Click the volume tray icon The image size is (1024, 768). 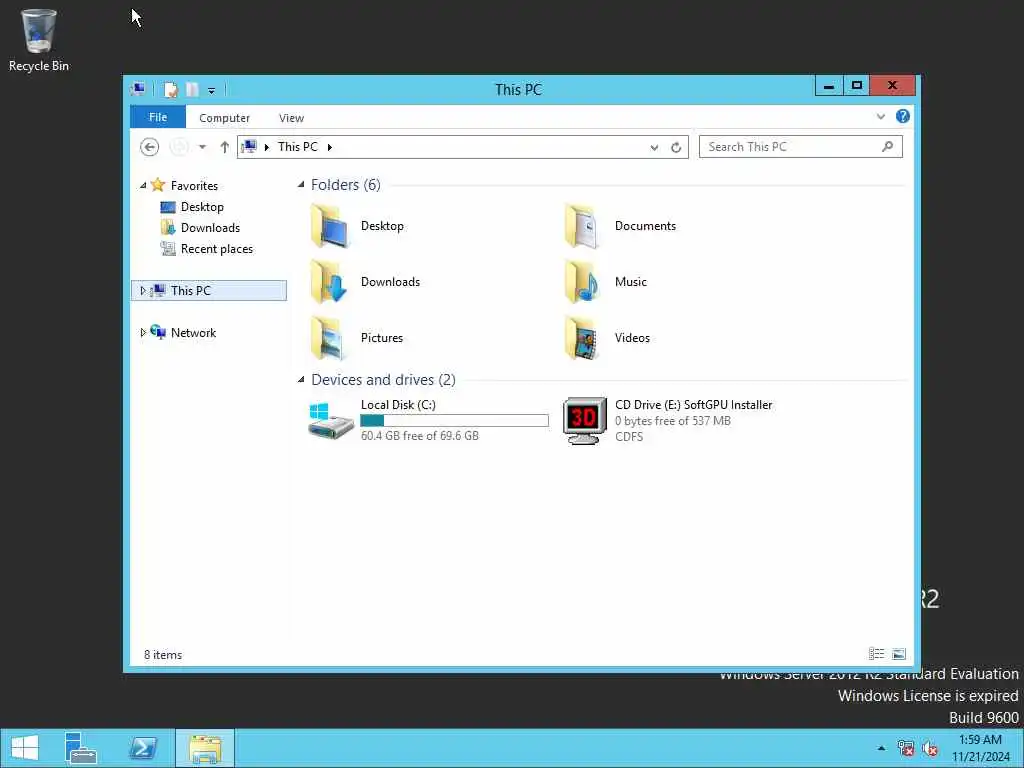(930, 748)
